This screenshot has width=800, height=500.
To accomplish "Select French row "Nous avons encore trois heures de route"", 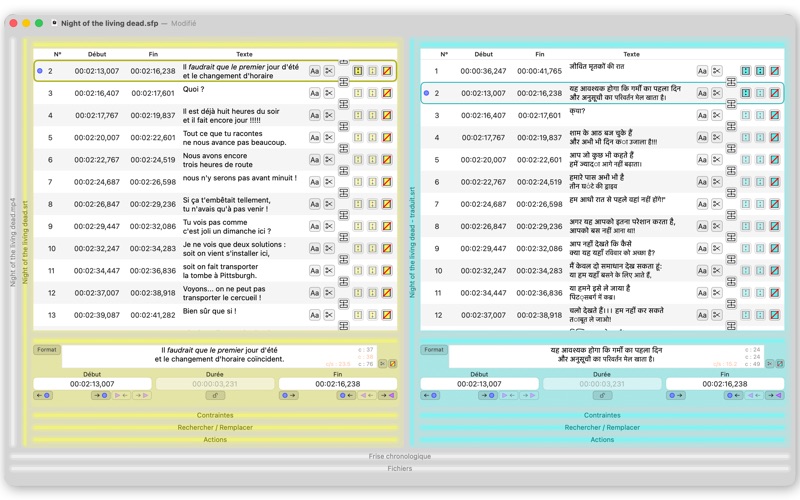I will [x=215, y=160].
